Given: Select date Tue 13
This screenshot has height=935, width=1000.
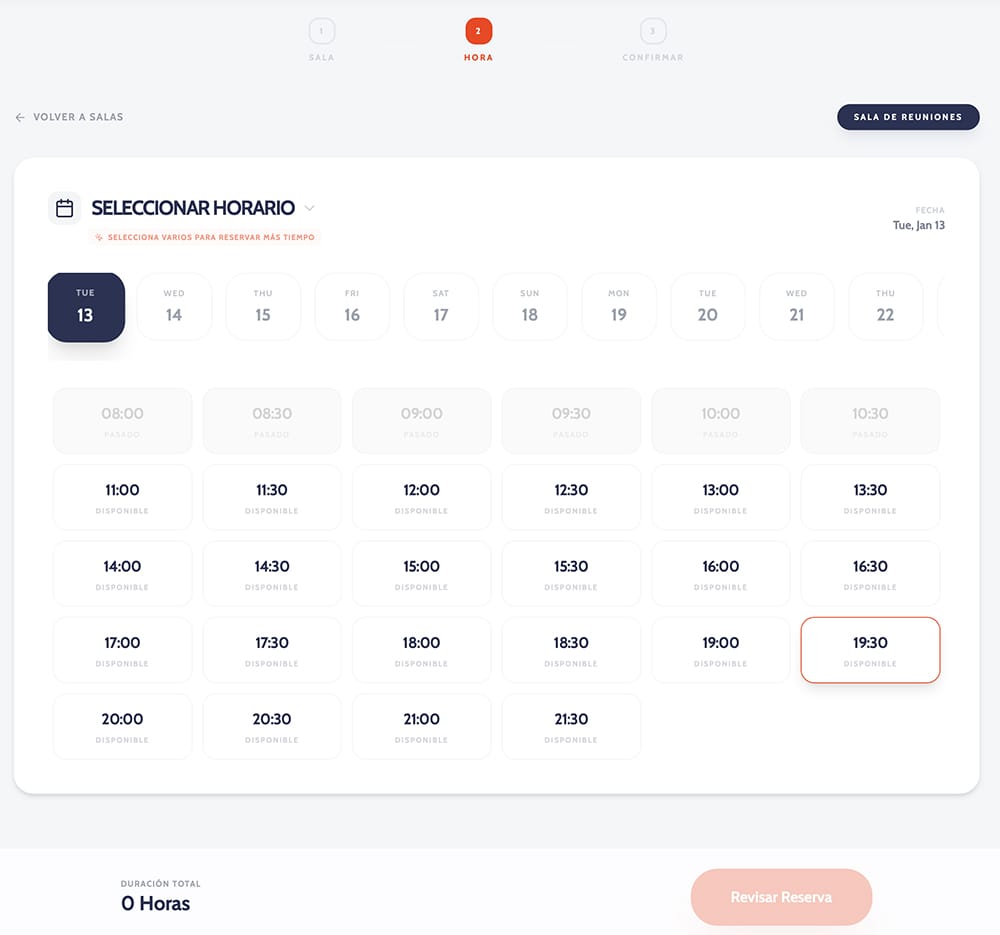Looking at the screenshot, I should tap(86, 307).
